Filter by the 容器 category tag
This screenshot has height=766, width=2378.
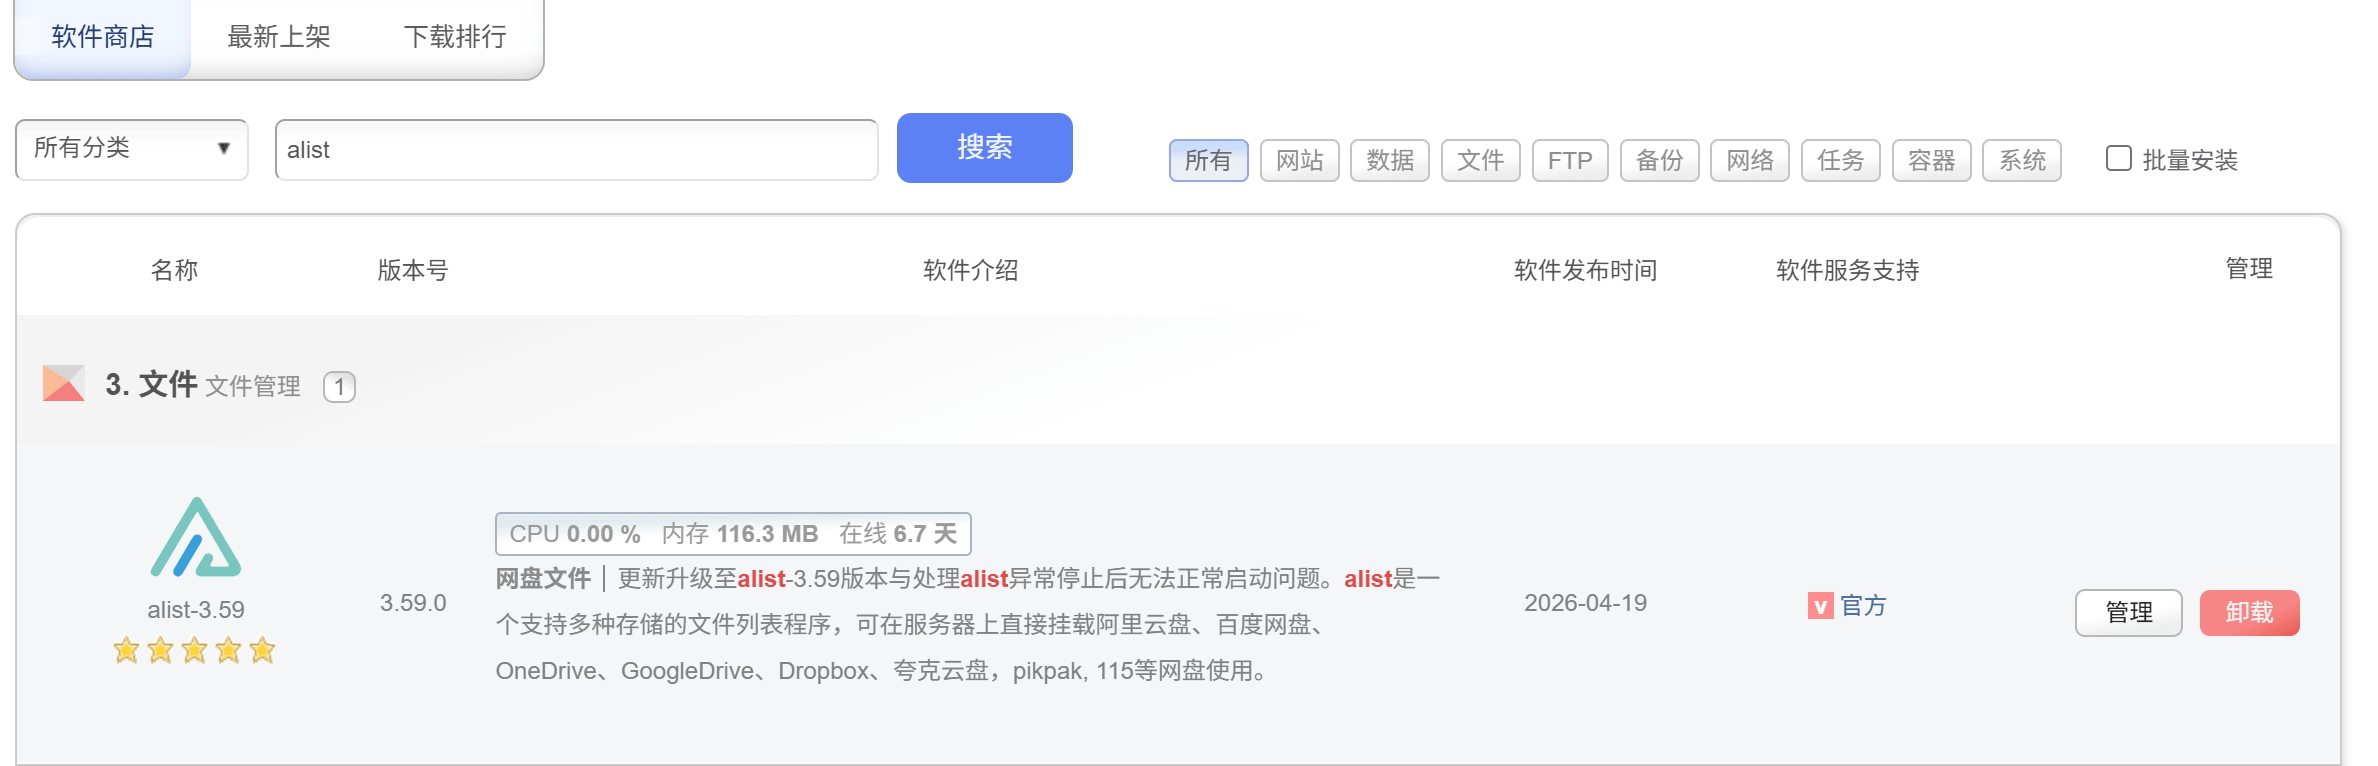pos(1932,160)
